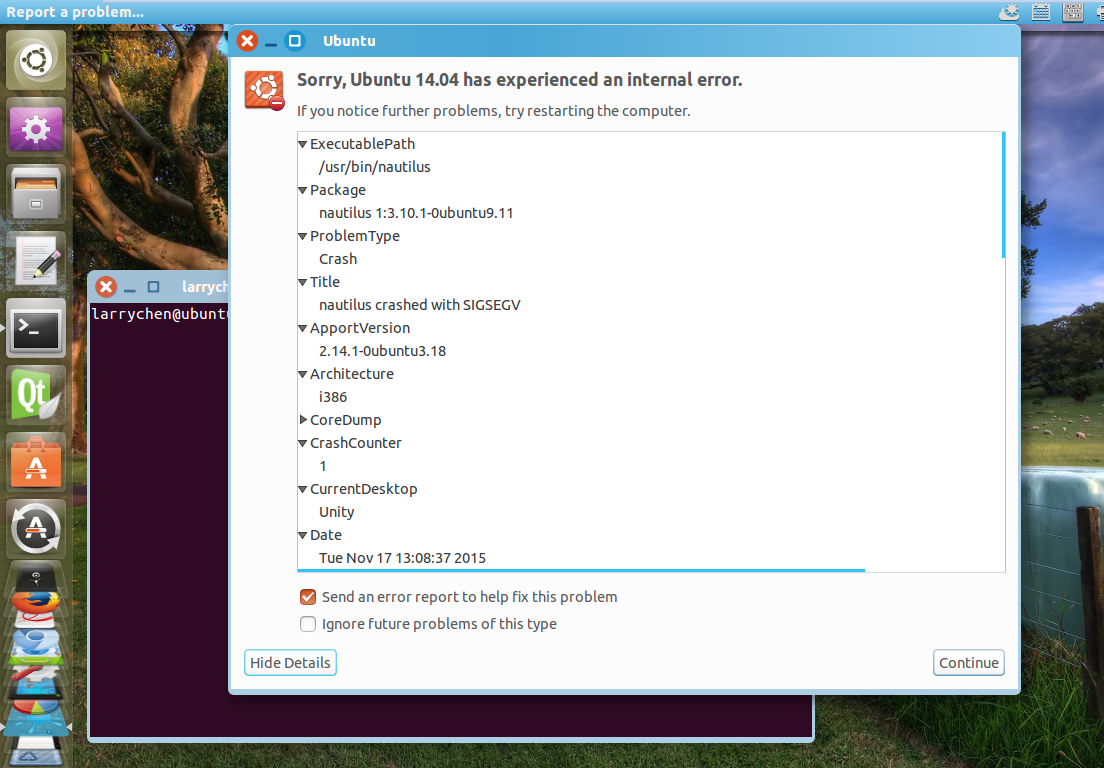Open Ubuntu Software Center orange bag icon
Viewport: 1104px width, 768px height.
click(x=36, y=462)
